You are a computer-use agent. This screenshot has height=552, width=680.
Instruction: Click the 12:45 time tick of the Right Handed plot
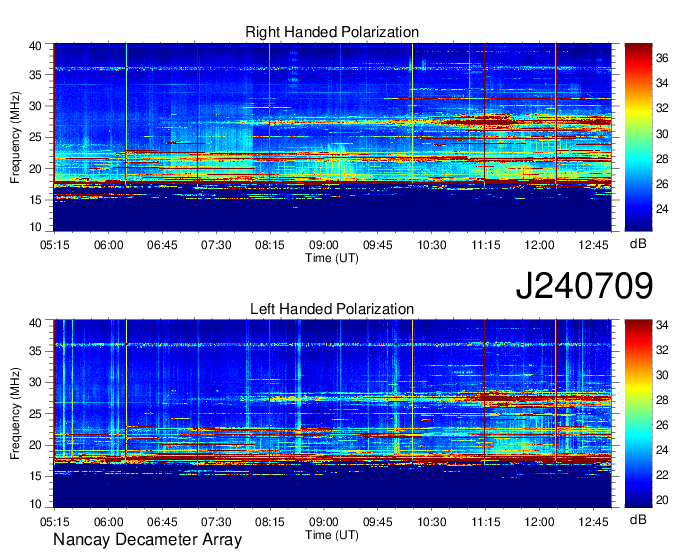coord(593,245)
